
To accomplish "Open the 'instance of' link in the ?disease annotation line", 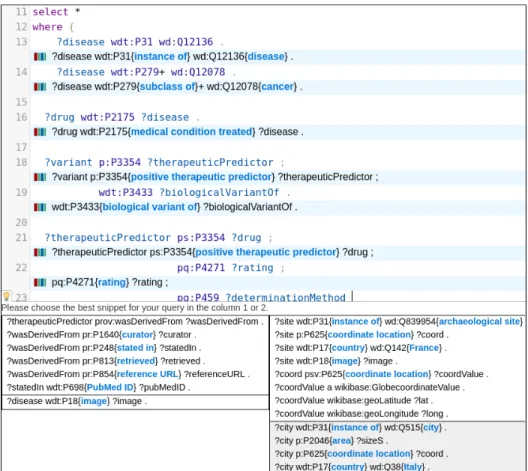I will coord(161,56).
